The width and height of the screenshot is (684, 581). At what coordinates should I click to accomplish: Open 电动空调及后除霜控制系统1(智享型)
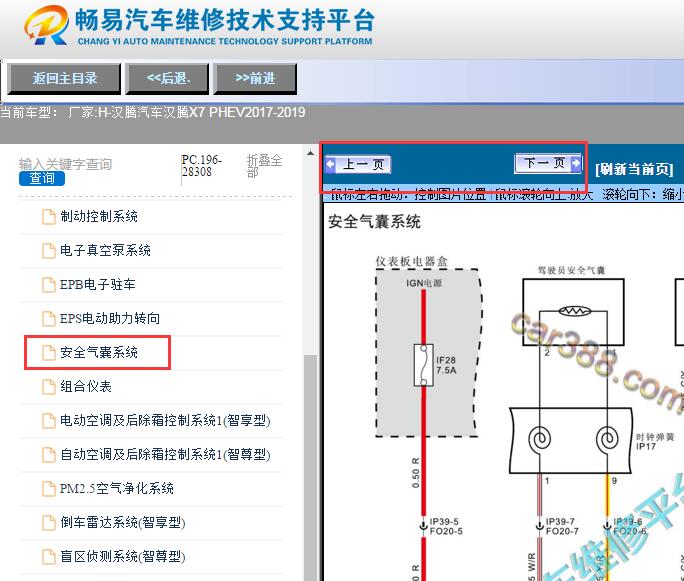(x=165, y=420)
